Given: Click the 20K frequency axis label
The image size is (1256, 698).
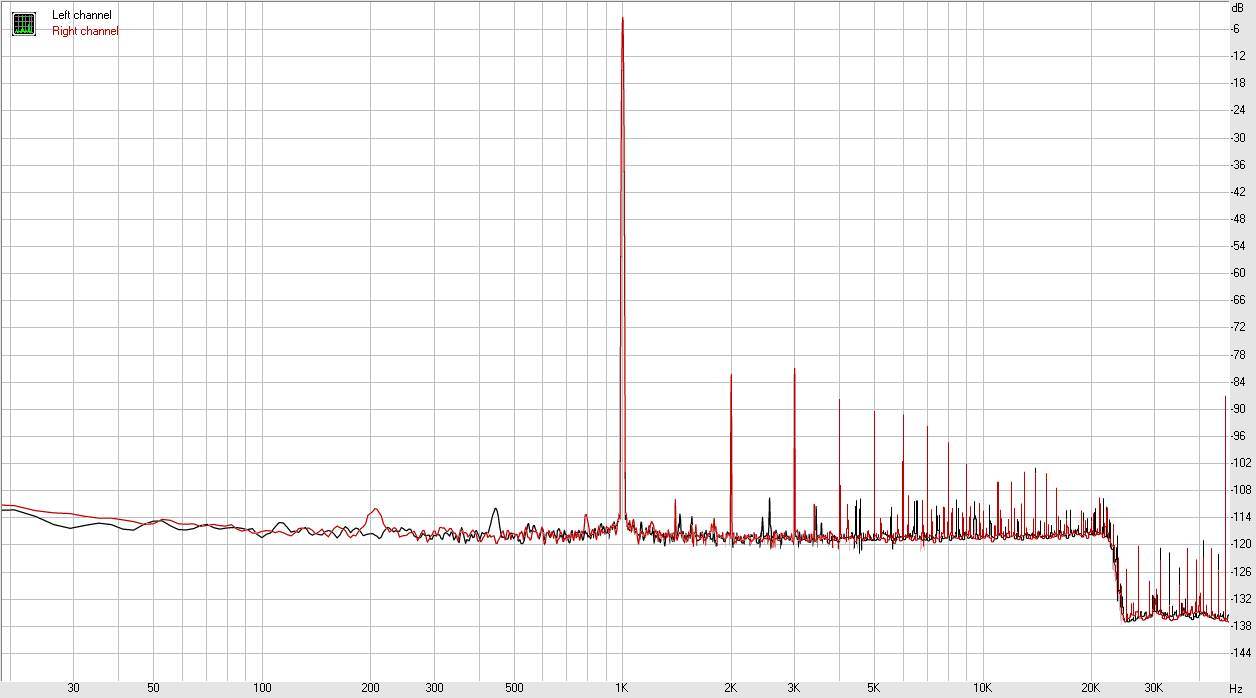Looking at the screenshot, I should coord(1091,688).
